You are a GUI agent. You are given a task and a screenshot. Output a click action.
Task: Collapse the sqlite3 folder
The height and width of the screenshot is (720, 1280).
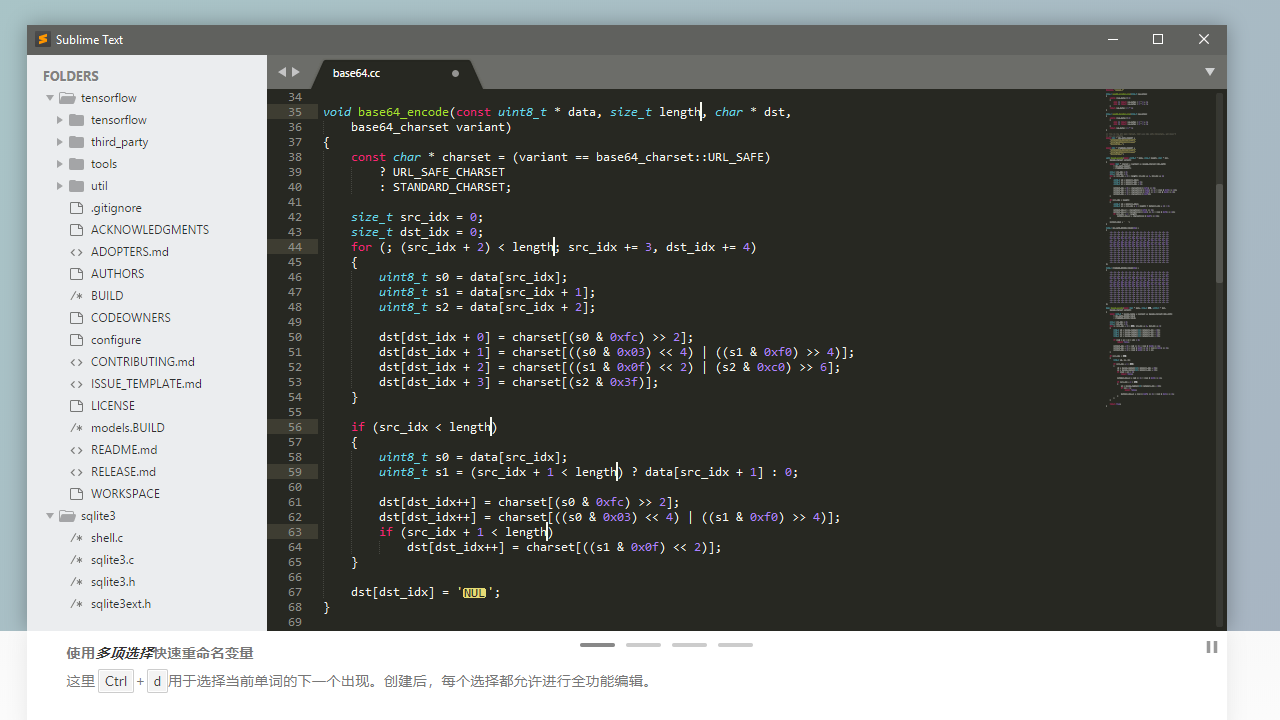click(50, 515)
